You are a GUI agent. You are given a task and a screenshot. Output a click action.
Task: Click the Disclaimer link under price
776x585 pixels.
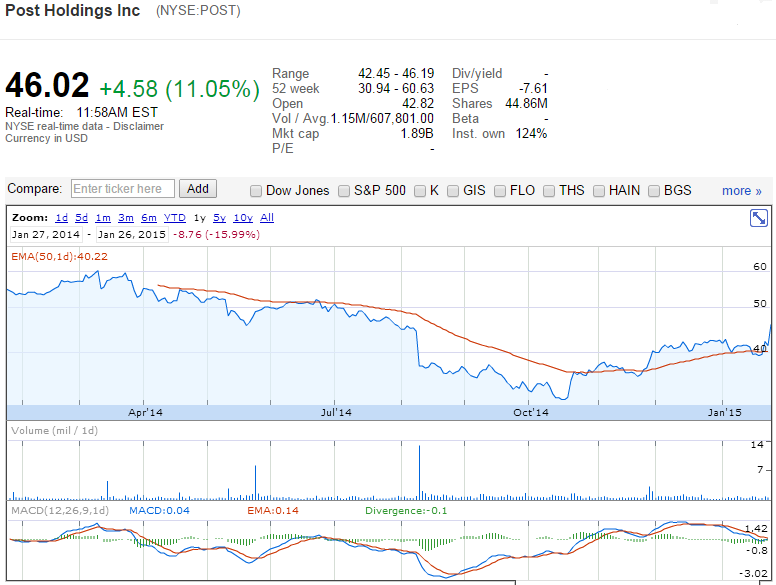[138, 127]
